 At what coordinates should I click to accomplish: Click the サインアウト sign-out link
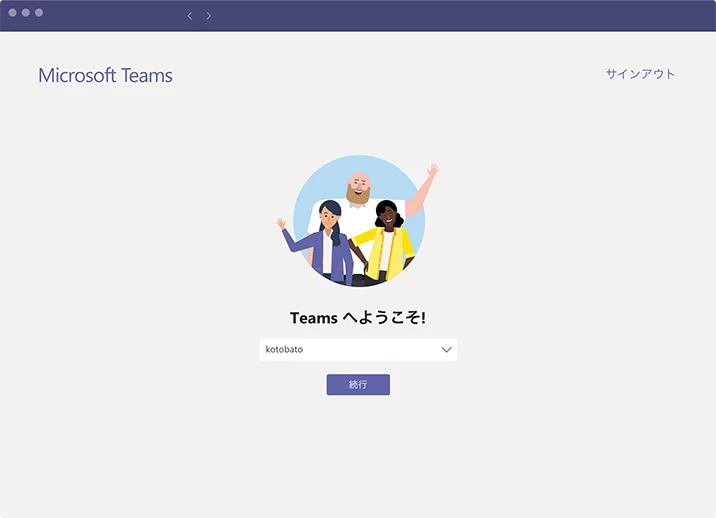pyautogui.click(x=640, y=74)
